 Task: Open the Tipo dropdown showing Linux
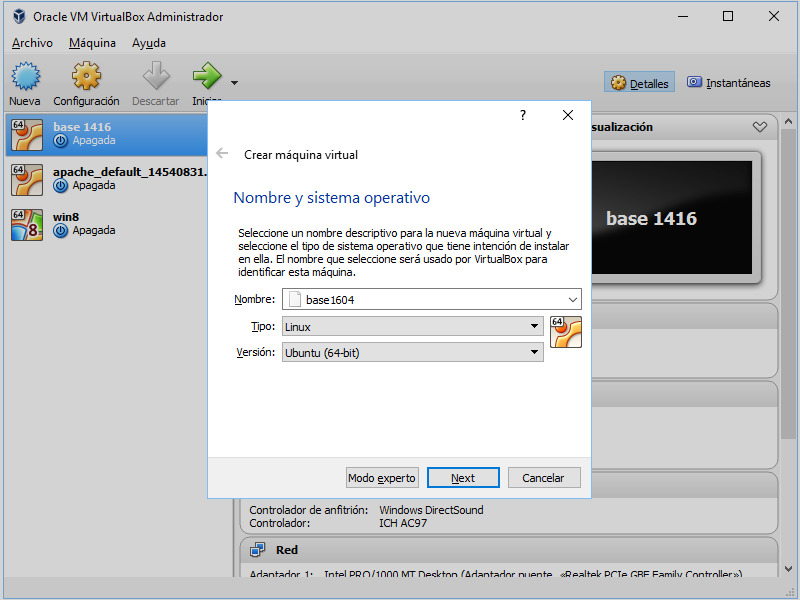click(413, 326)
